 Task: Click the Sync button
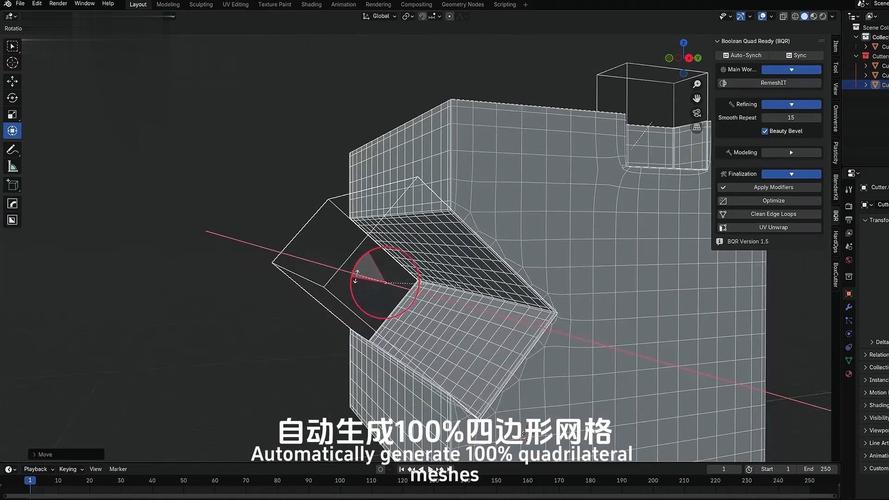pos(796,55)
